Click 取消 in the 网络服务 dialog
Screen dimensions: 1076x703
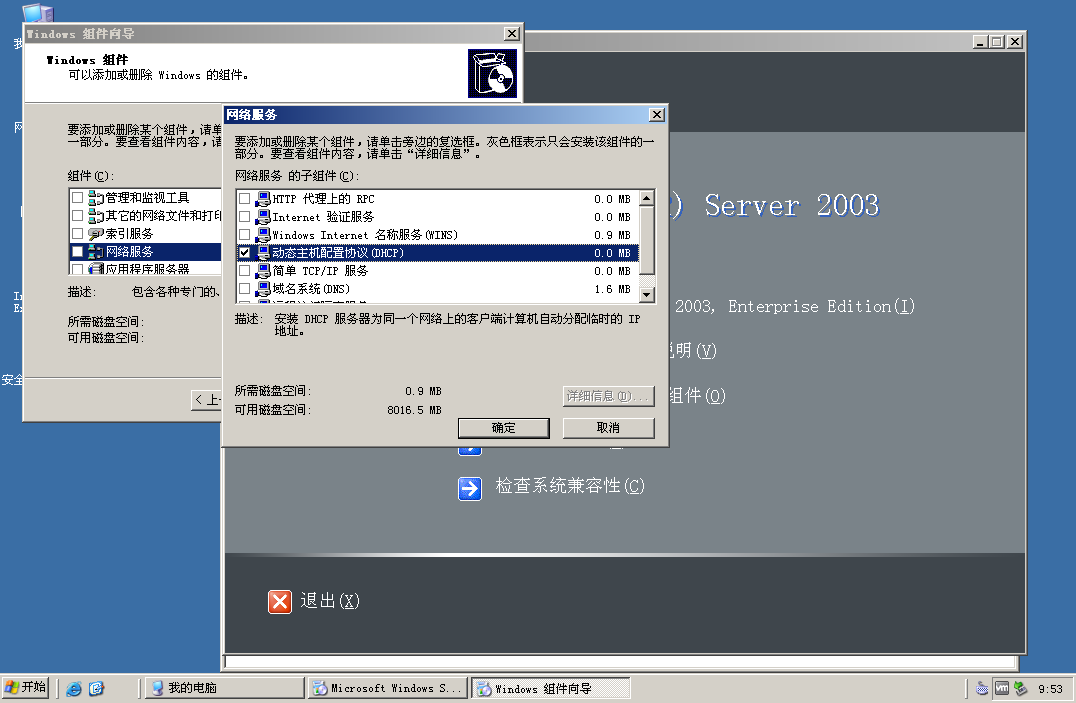(609, 428)
